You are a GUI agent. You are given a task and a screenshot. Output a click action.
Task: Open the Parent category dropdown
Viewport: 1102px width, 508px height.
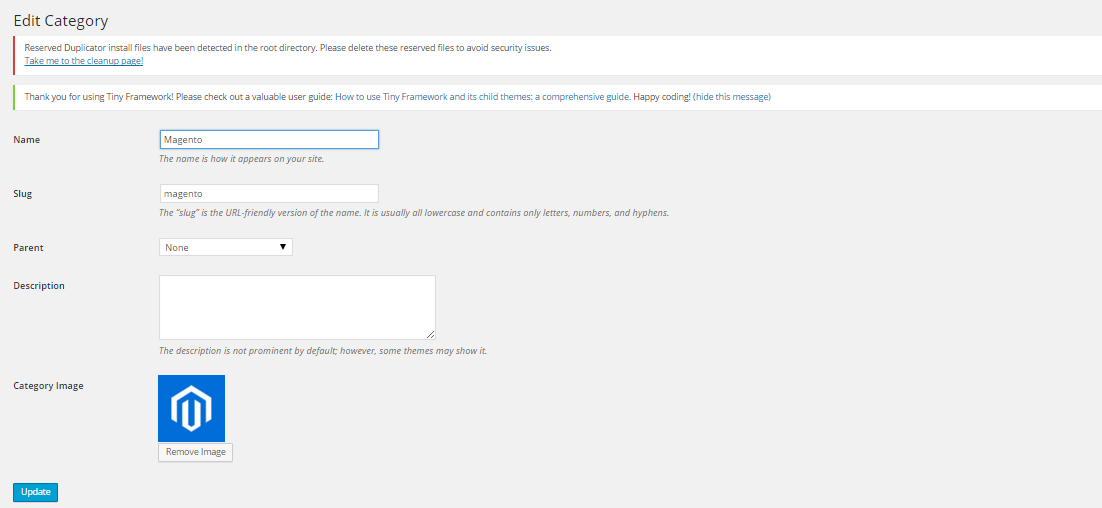tap(226, 247)
